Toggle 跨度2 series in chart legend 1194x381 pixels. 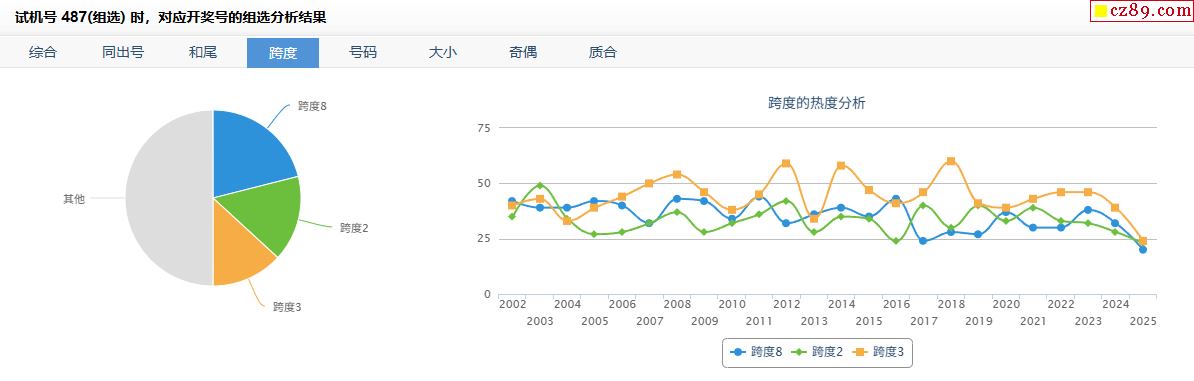(817, 352)
